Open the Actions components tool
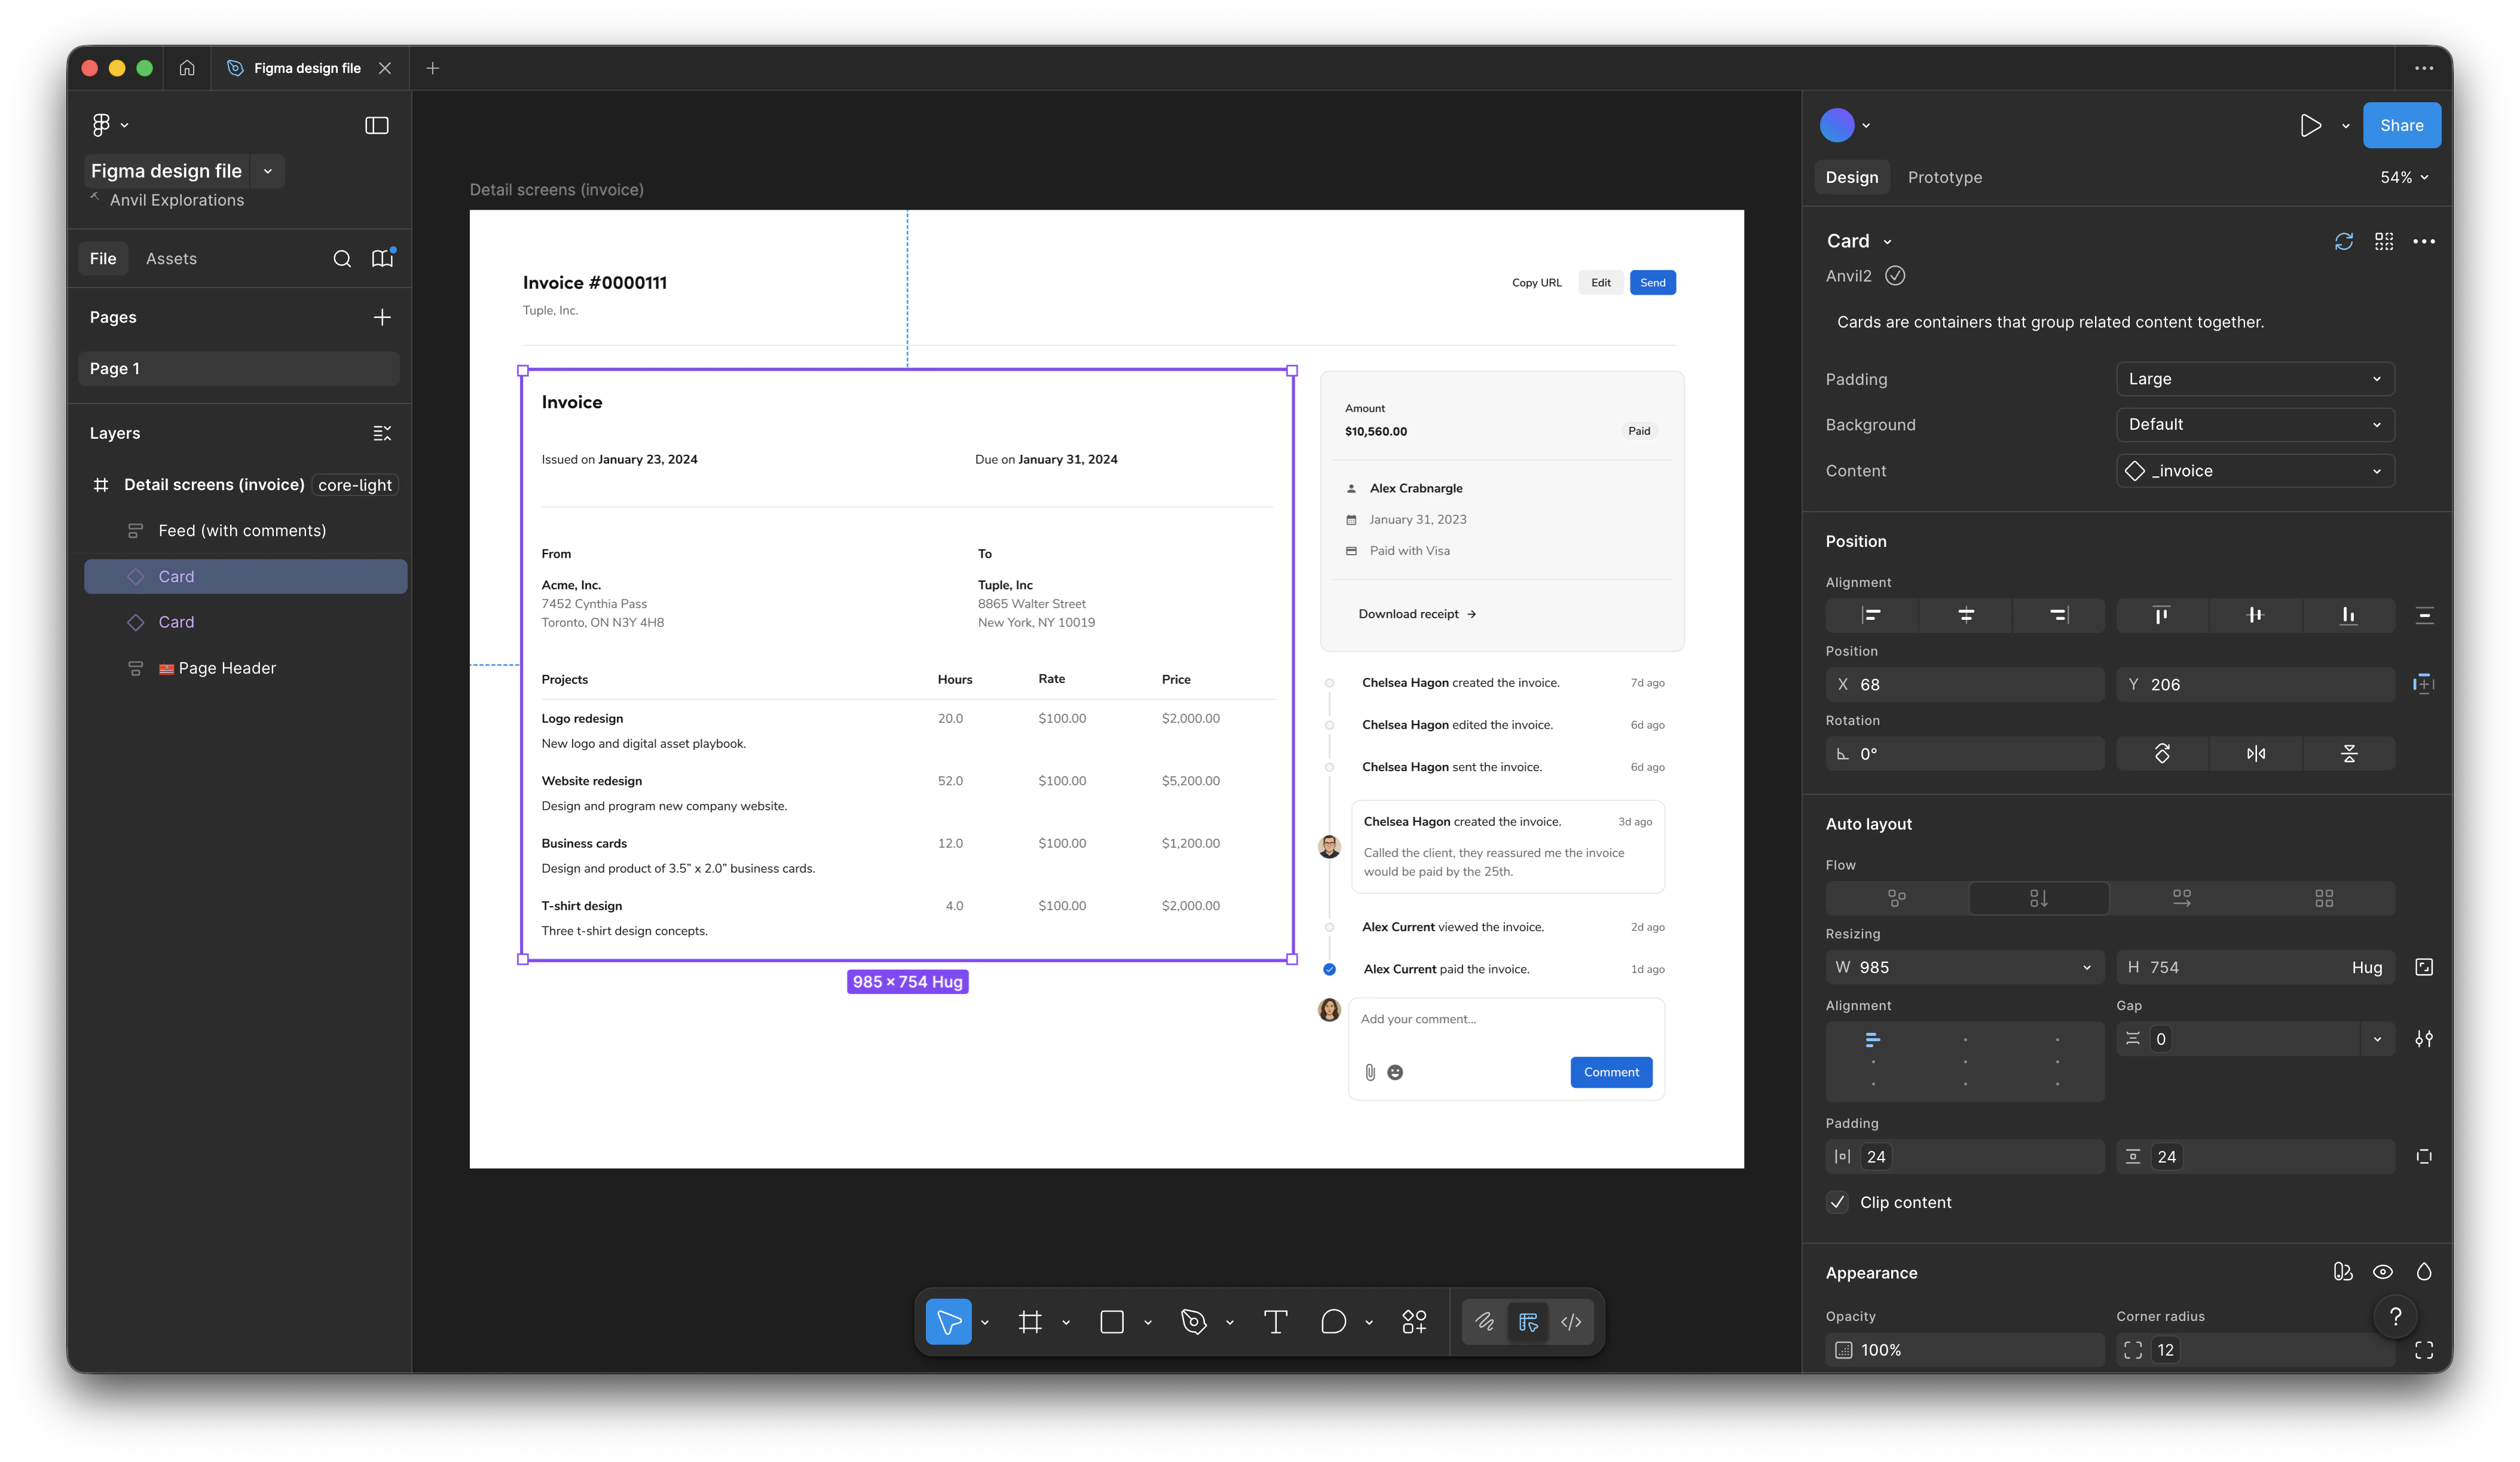 (x=1414, y=1322)
